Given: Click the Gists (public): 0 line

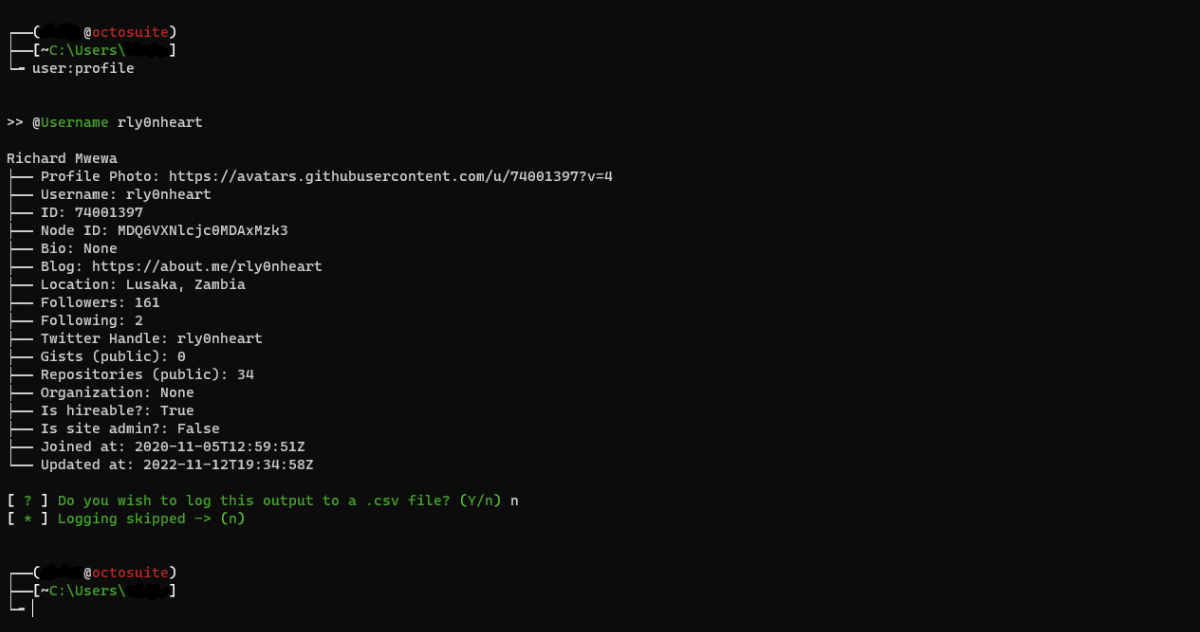Looking at the screenshot, I should click(x=113, y=356).
